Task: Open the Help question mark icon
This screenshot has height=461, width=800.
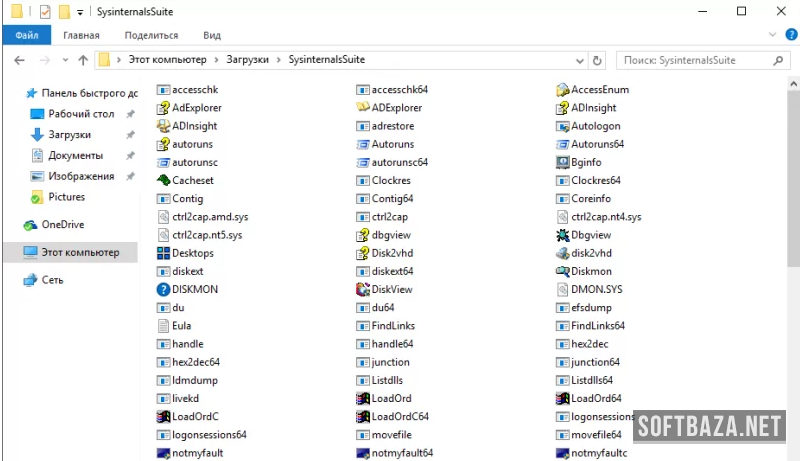Action: [x=785, y=35]
